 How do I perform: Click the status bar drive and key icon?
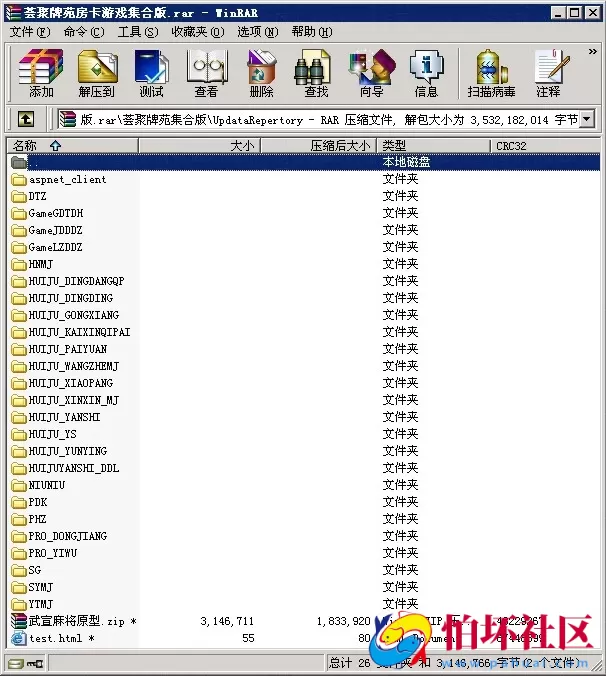point(25,663)
